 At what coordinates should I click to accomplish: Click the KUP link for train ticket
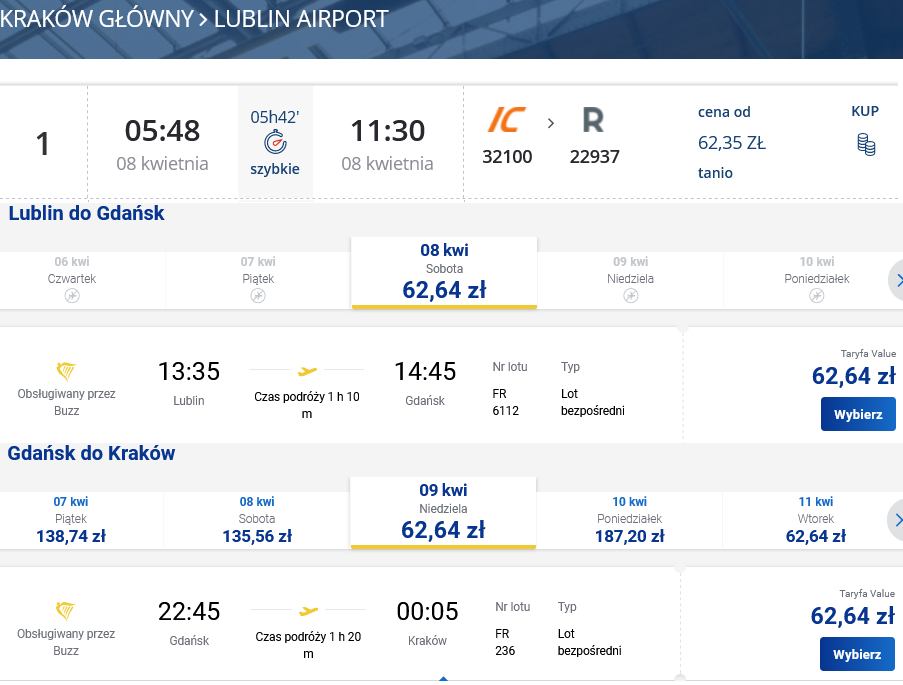click(x=865, y=111)
